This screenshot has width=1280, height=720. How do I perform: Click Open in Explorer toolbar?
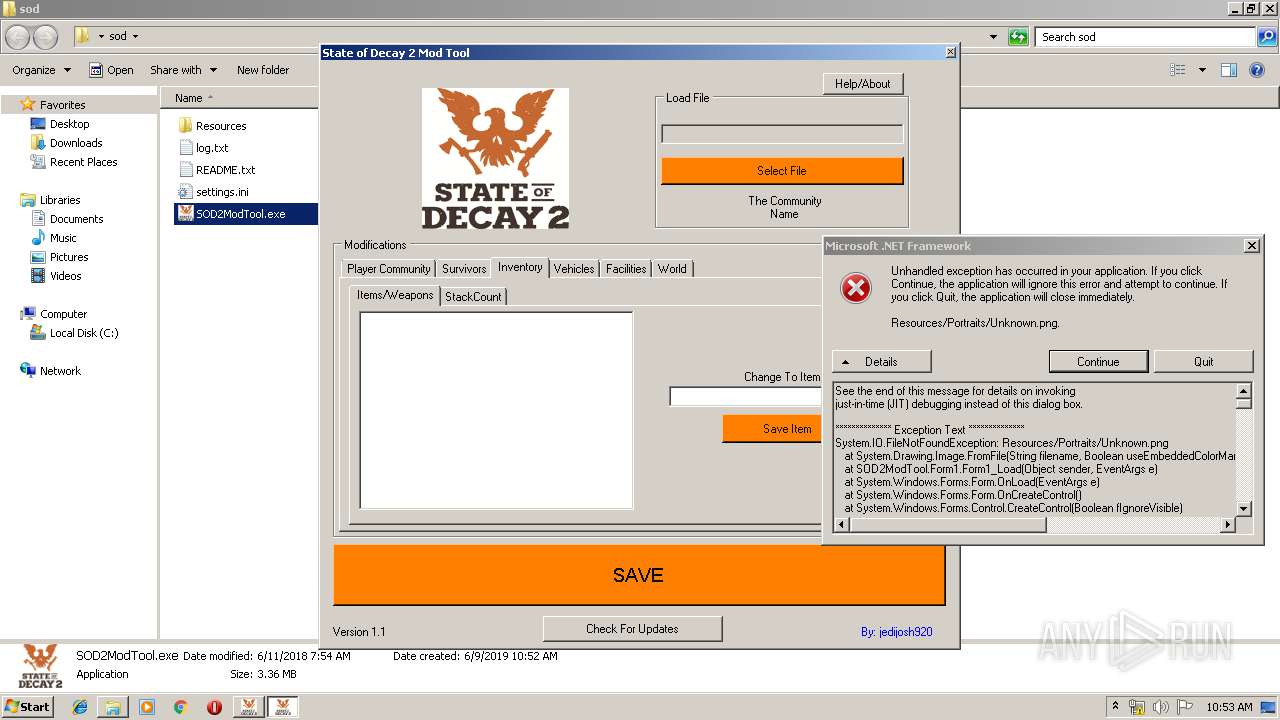click(111, 70)
